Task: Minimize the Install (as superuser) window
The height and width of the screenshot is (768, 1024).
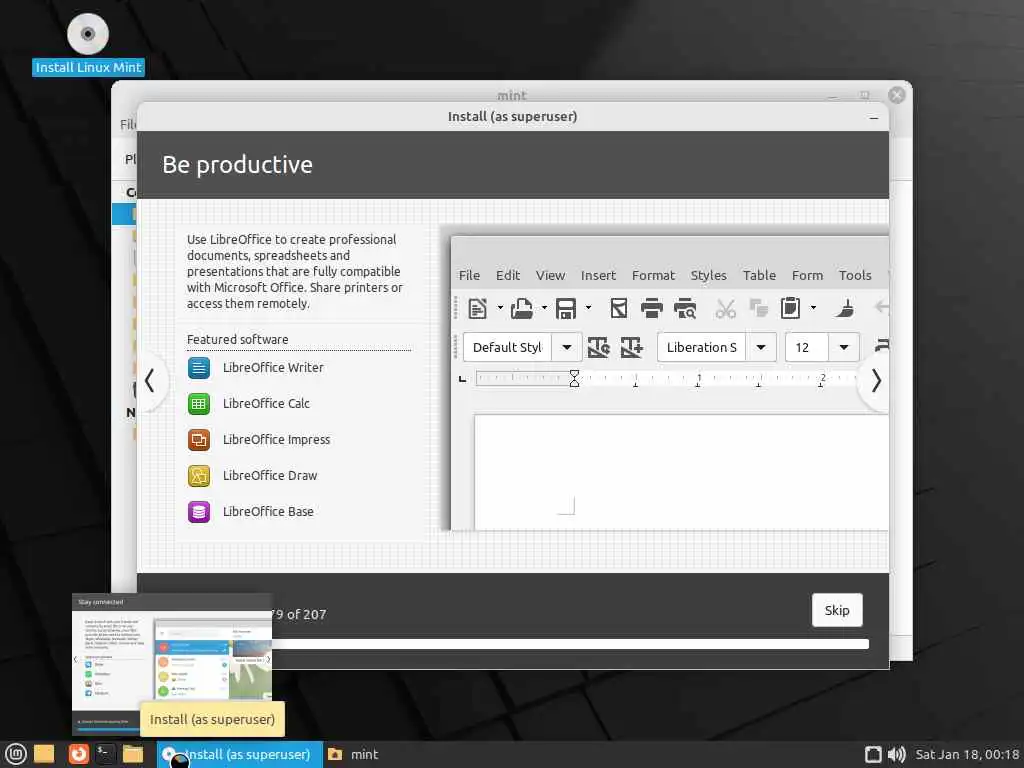Action: coord(874,118)
